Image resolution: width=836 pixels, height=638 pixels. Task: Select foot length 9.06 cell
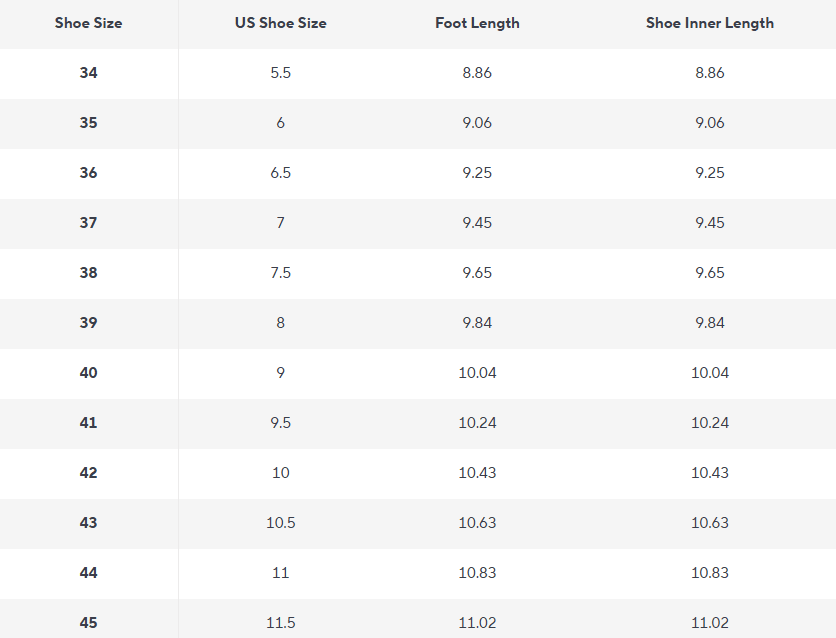(x=477, y=123)
